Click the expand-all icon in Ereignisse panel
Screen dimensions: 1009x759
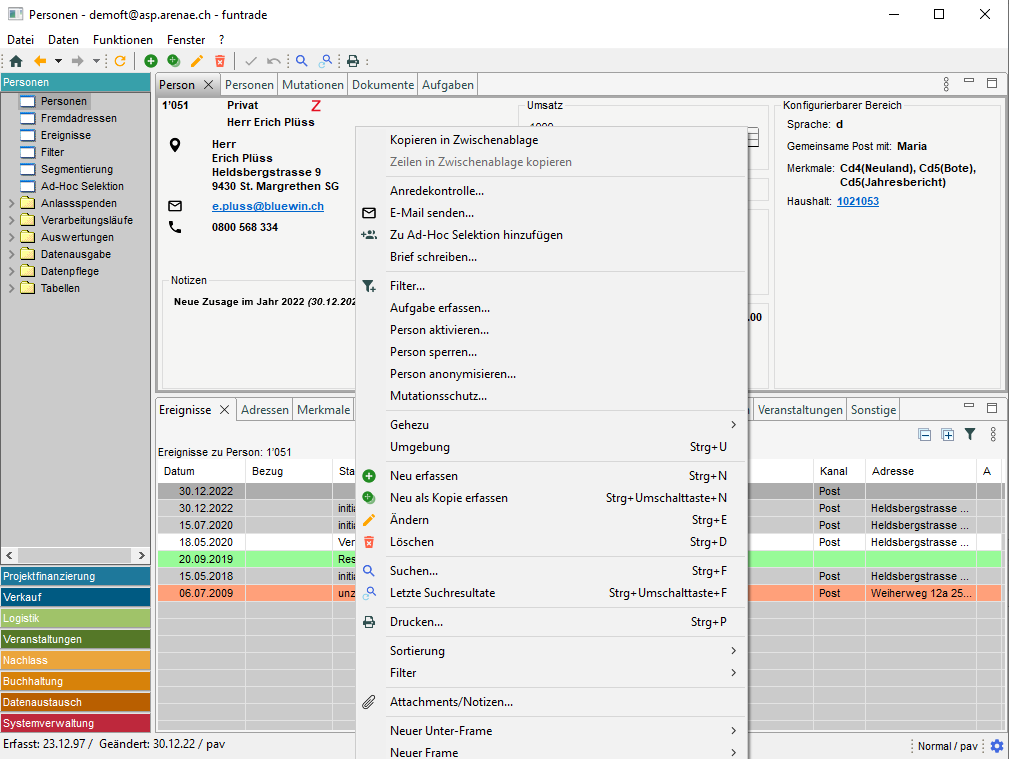click(947, 435)
